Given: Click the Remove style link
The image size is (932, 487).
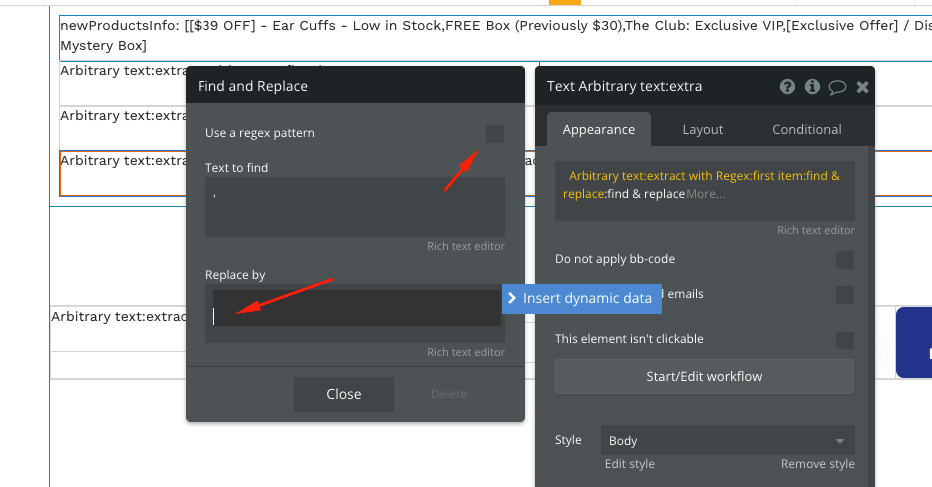Looking at the screenshot, I should point(817,464).
